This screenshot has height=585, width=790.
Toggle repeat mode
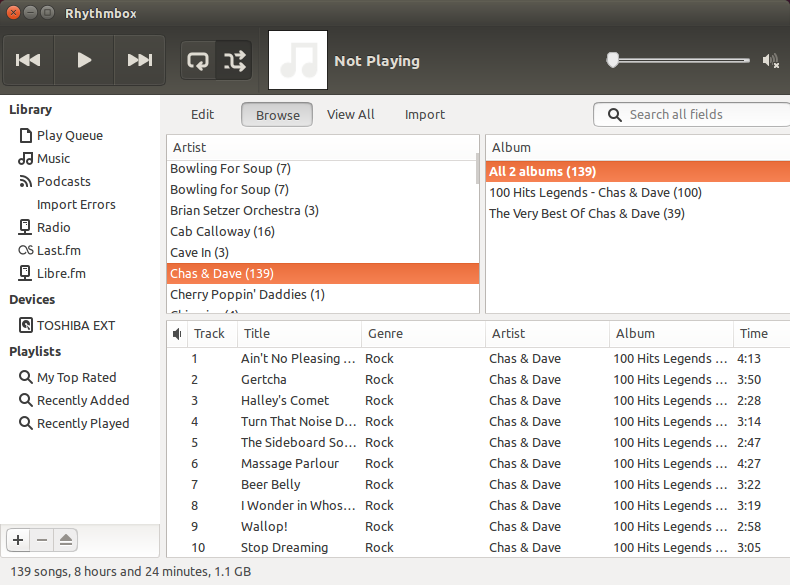click(198, 61)
